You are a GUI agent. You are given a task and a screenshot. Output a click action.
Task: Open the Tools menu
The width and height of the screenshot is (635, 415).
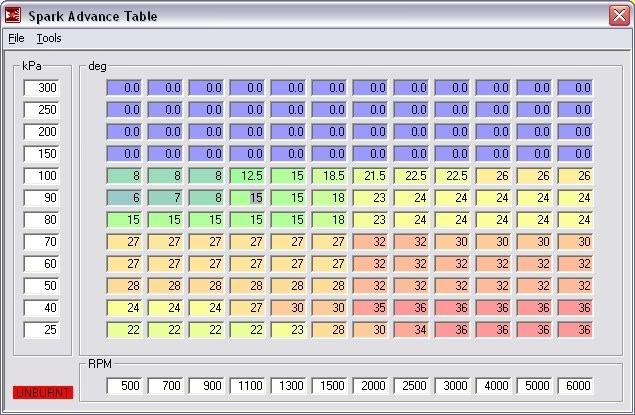tap(49, 38)
